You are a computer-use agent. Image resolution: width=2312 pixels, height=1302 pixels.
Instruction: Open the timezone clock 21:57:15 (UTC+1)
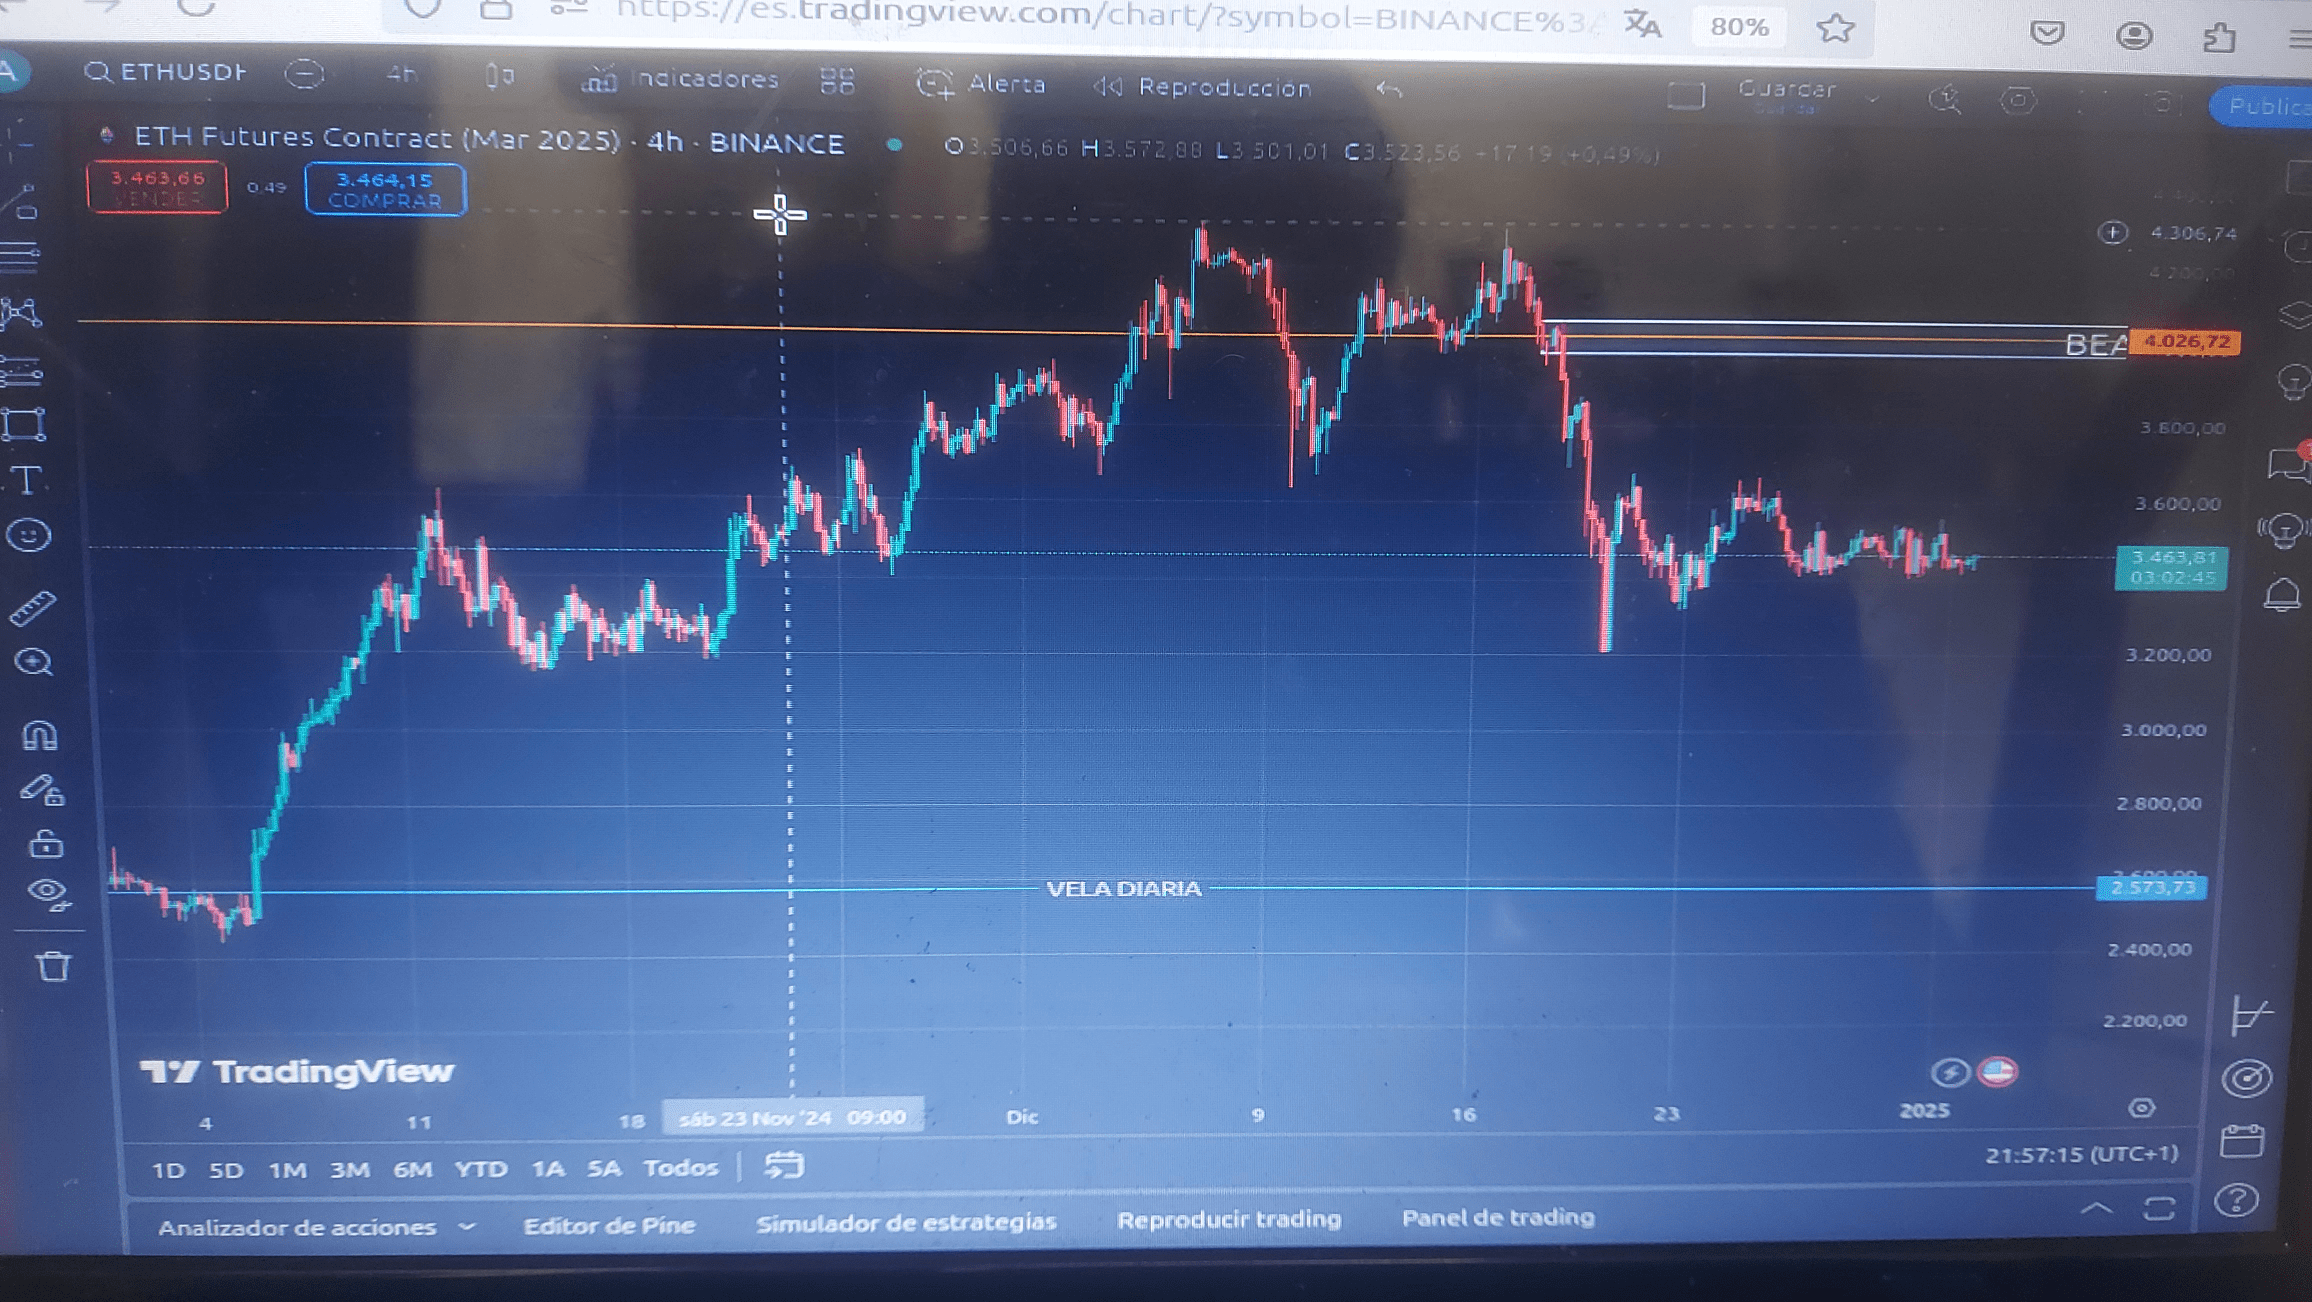[x=2081, y=1154]
